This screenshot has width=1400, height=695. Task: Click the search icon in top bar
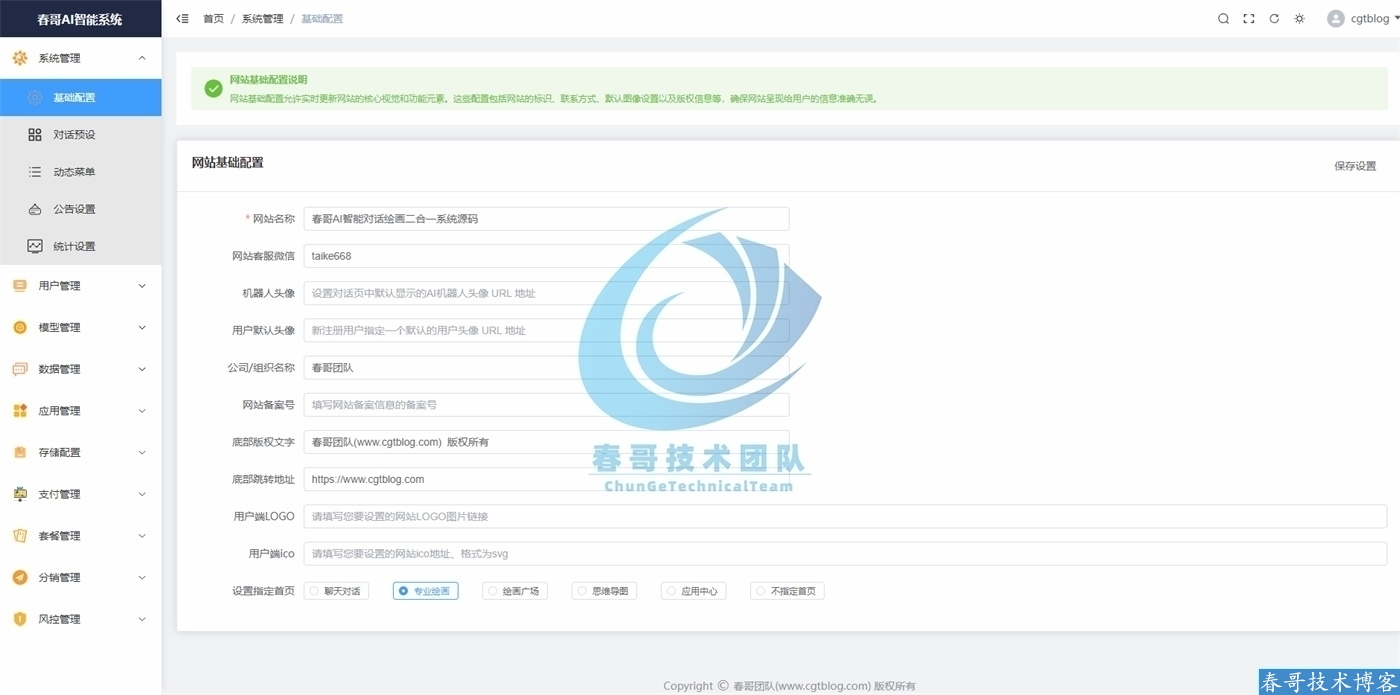[x=1223, y=19]
